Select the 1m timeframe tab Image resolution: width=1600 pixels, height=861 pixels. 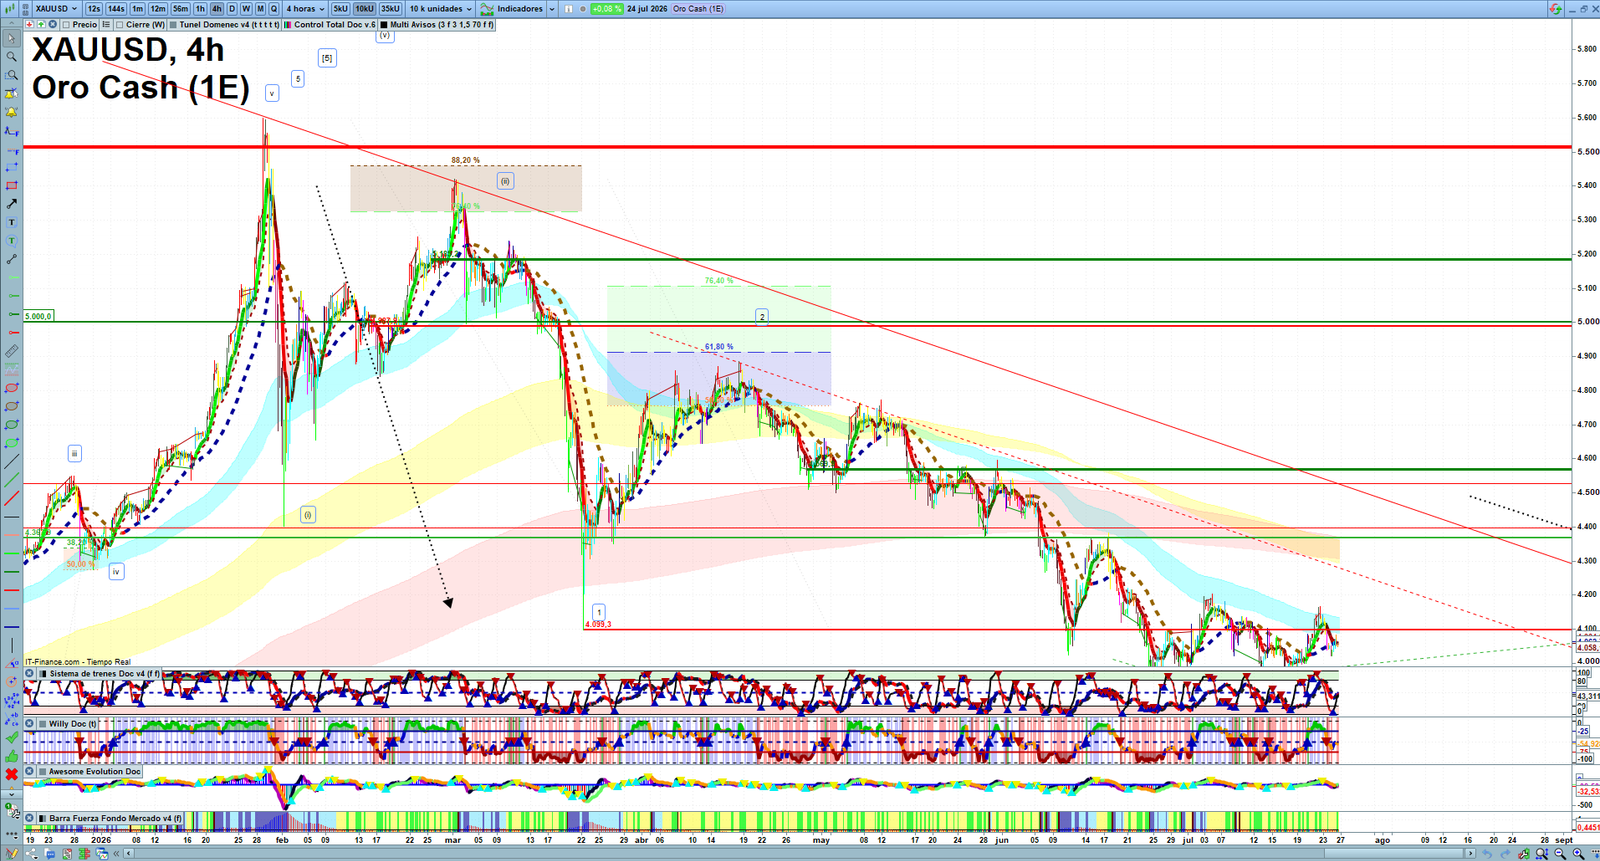tap(138, 9)
